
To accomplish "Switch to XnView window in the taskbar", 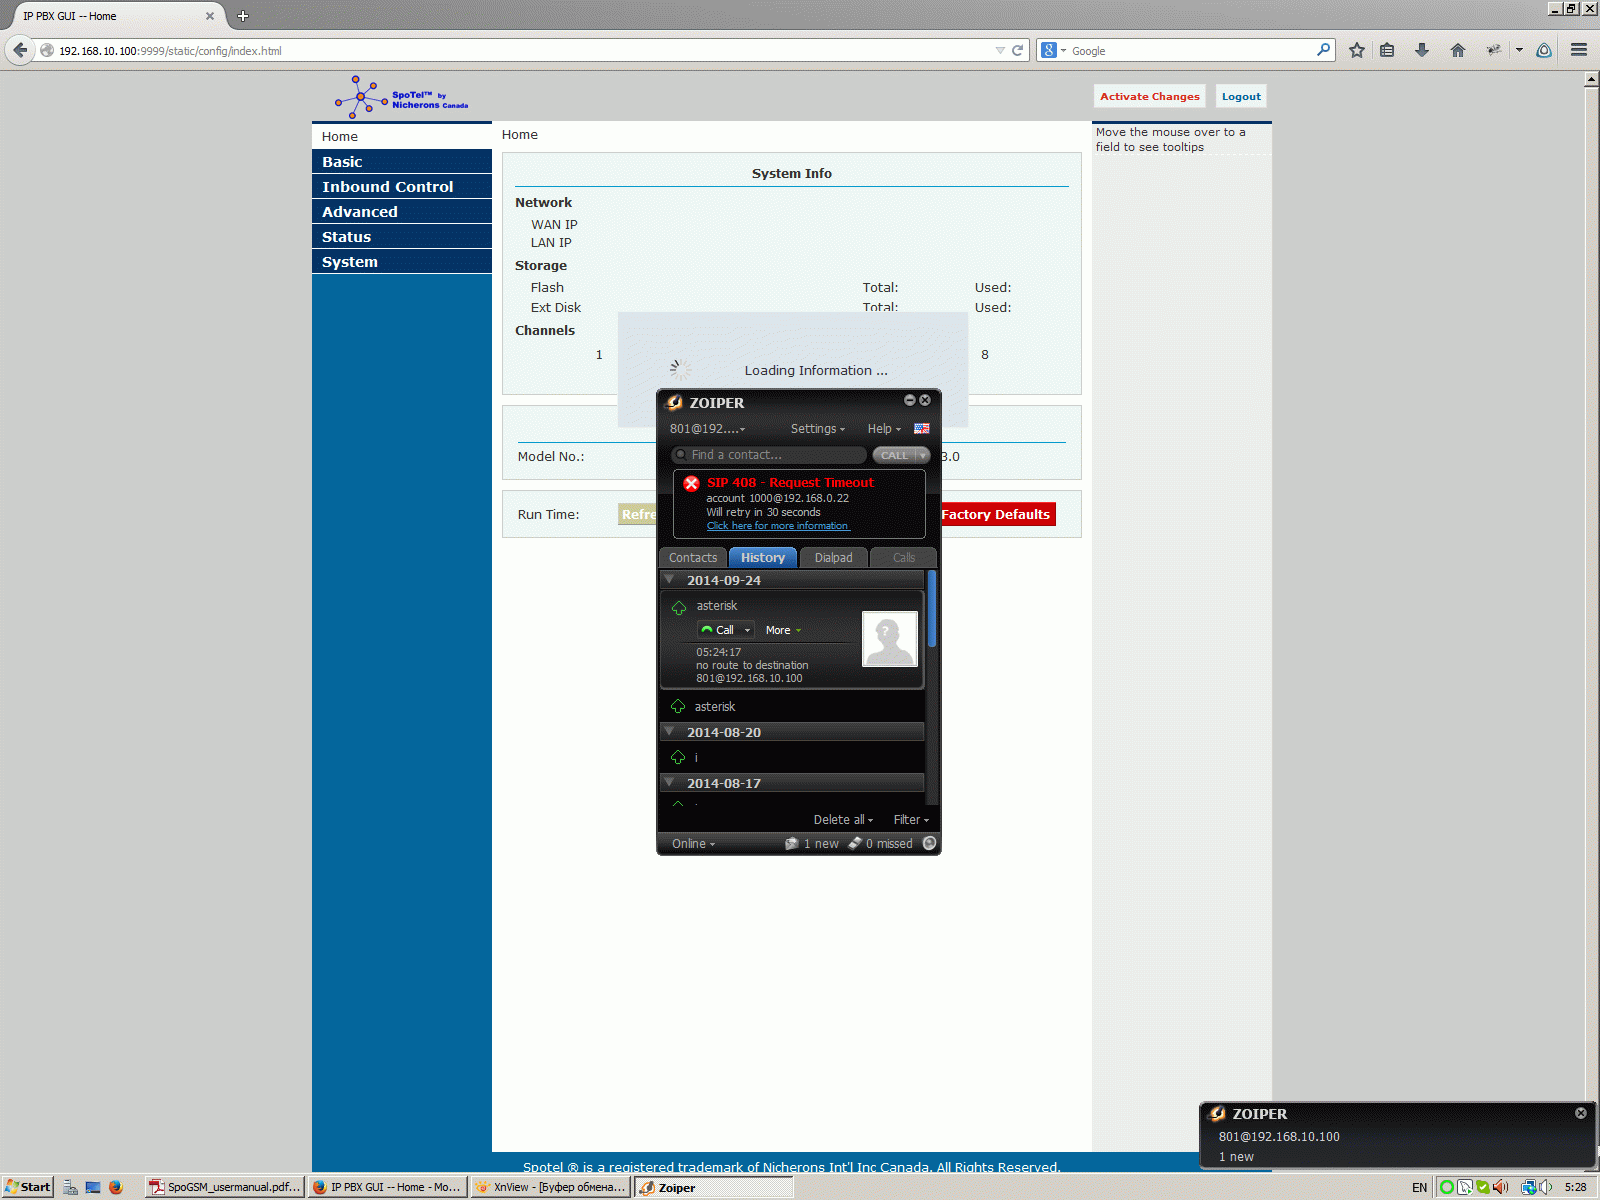I will tap(551, 1187).
